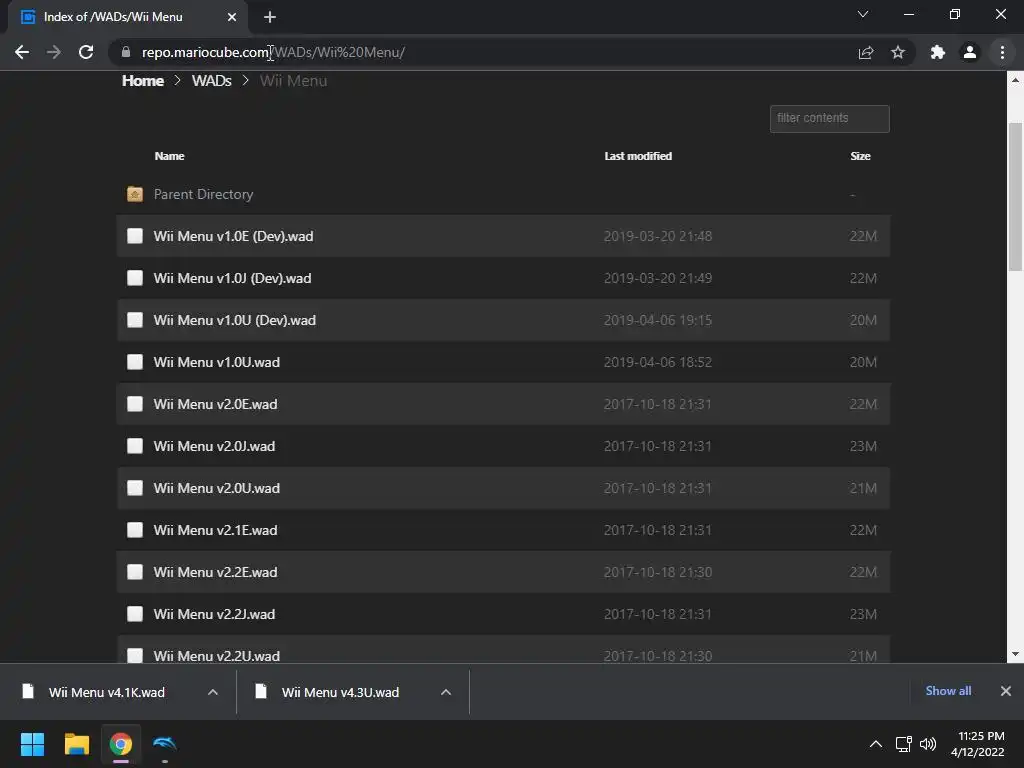Open downloaded Wii Menu v4.3U.wad item
1024x768 pixels.
(x=340, y=692)
